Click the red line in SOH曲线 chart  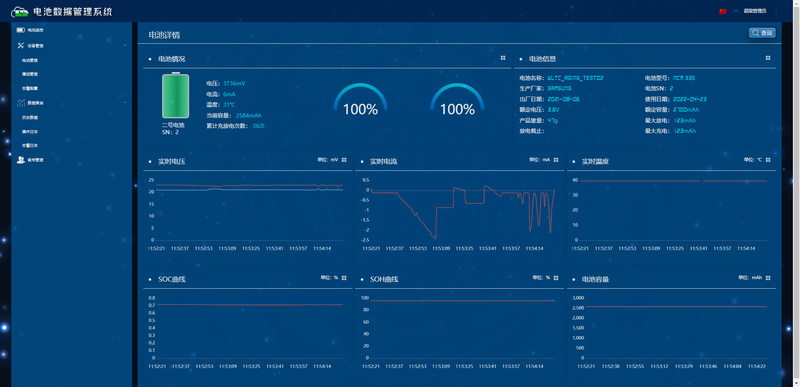[463, 301]
